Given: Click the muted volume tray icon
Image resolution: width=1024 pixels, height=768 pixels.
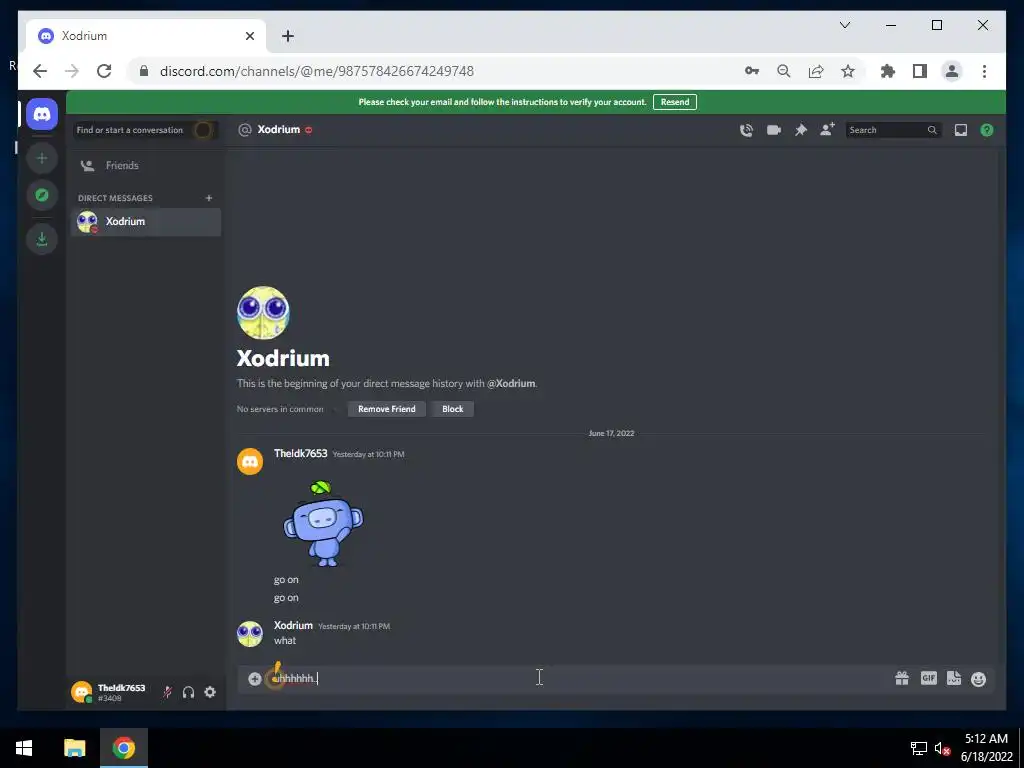Looking at the screenshot, I should (942, 748).
